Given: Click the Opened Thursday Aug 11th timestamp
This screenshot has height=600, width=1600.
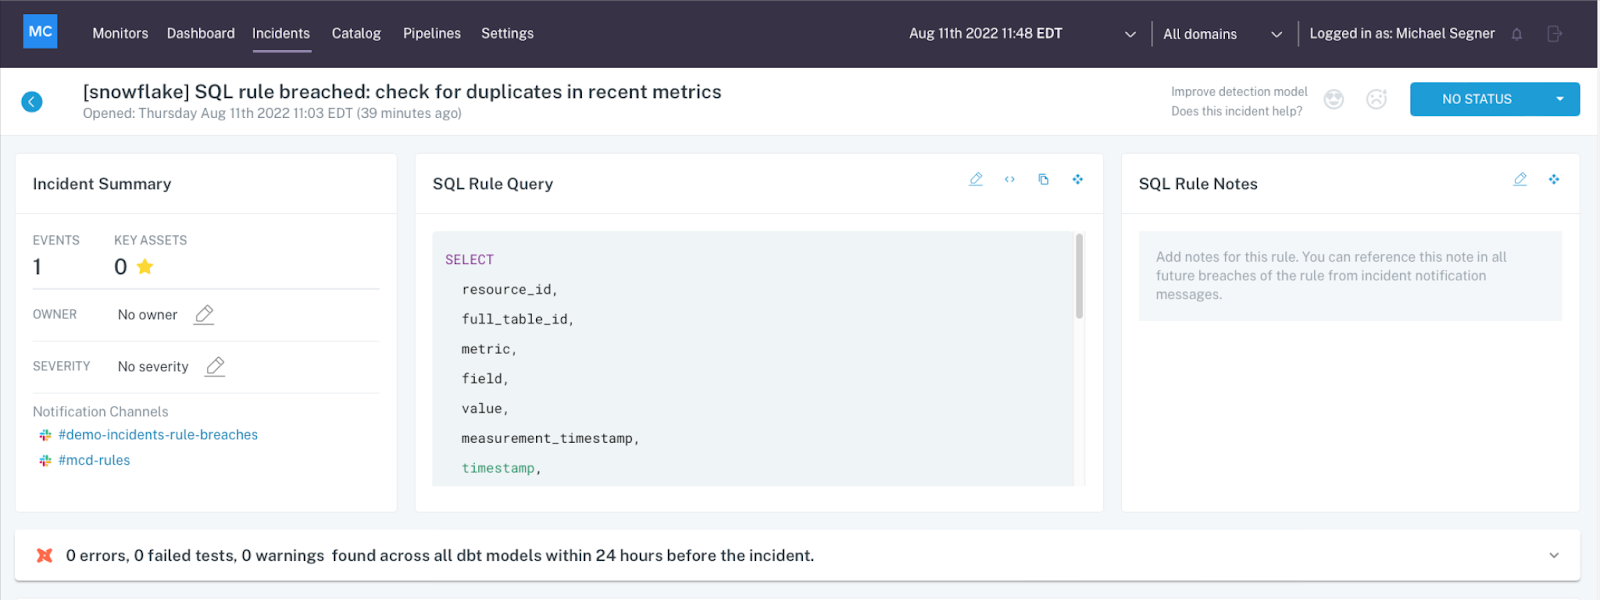Looking at the screenshot, I should coord(272,114).
